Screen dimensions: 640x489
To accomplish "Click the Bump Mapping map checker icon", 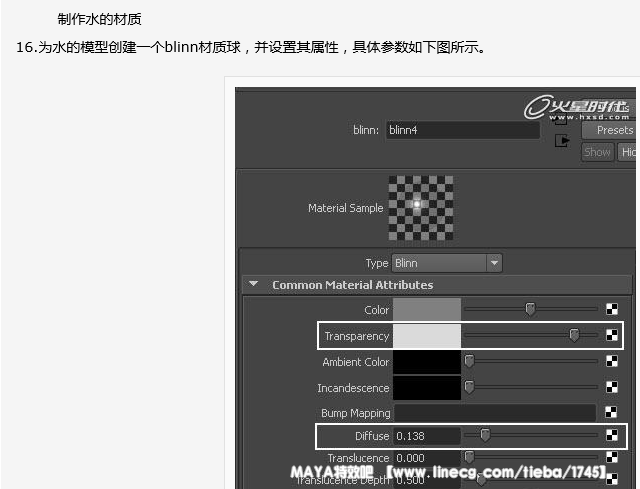I will [x=612, y=412].
